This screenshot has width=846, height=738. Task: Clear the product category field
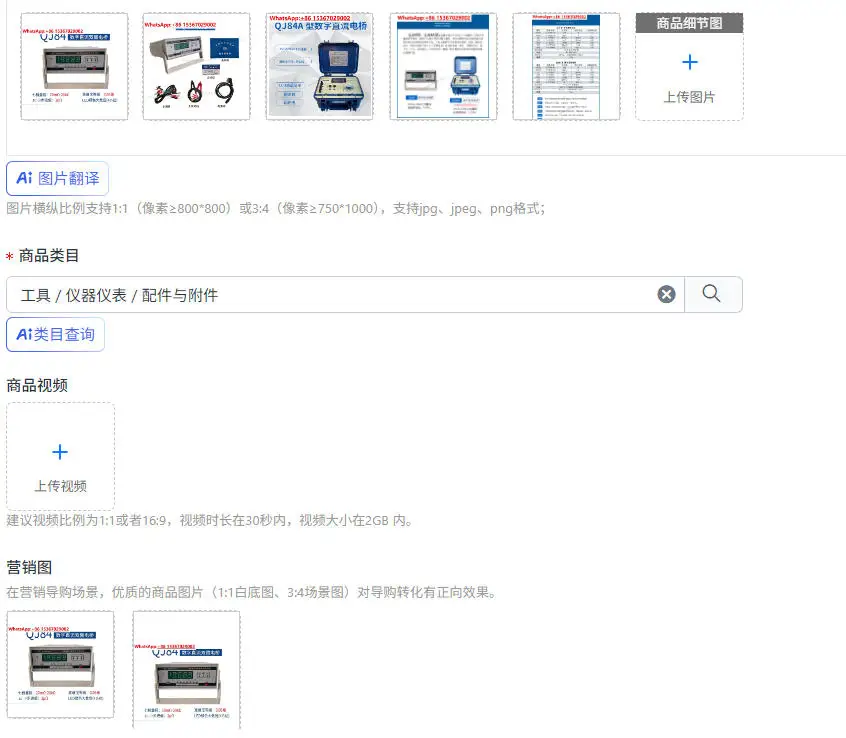pos(666,294)
